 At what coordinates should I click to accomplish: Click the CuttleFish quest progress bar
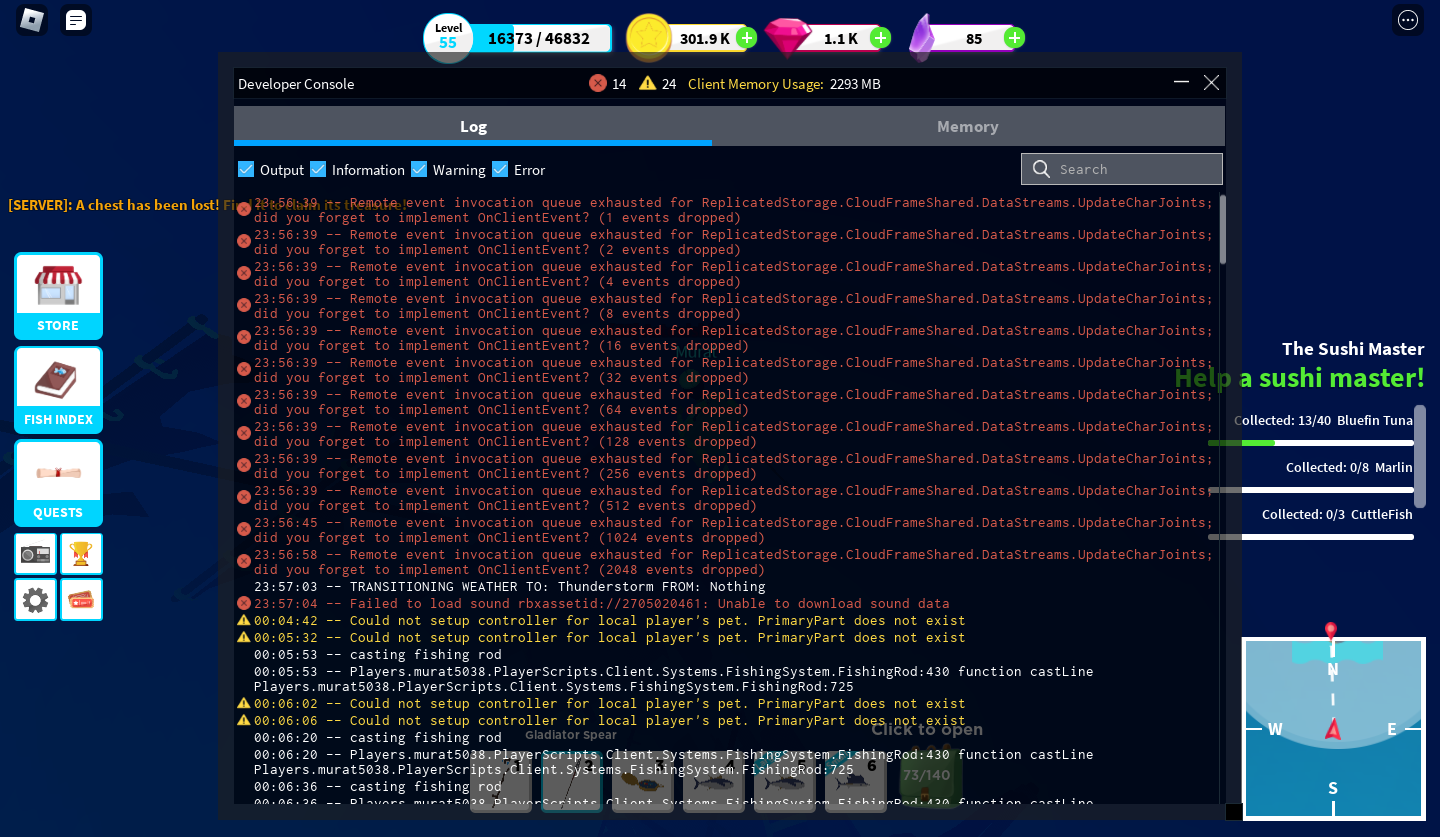(x=1311, y=537)
